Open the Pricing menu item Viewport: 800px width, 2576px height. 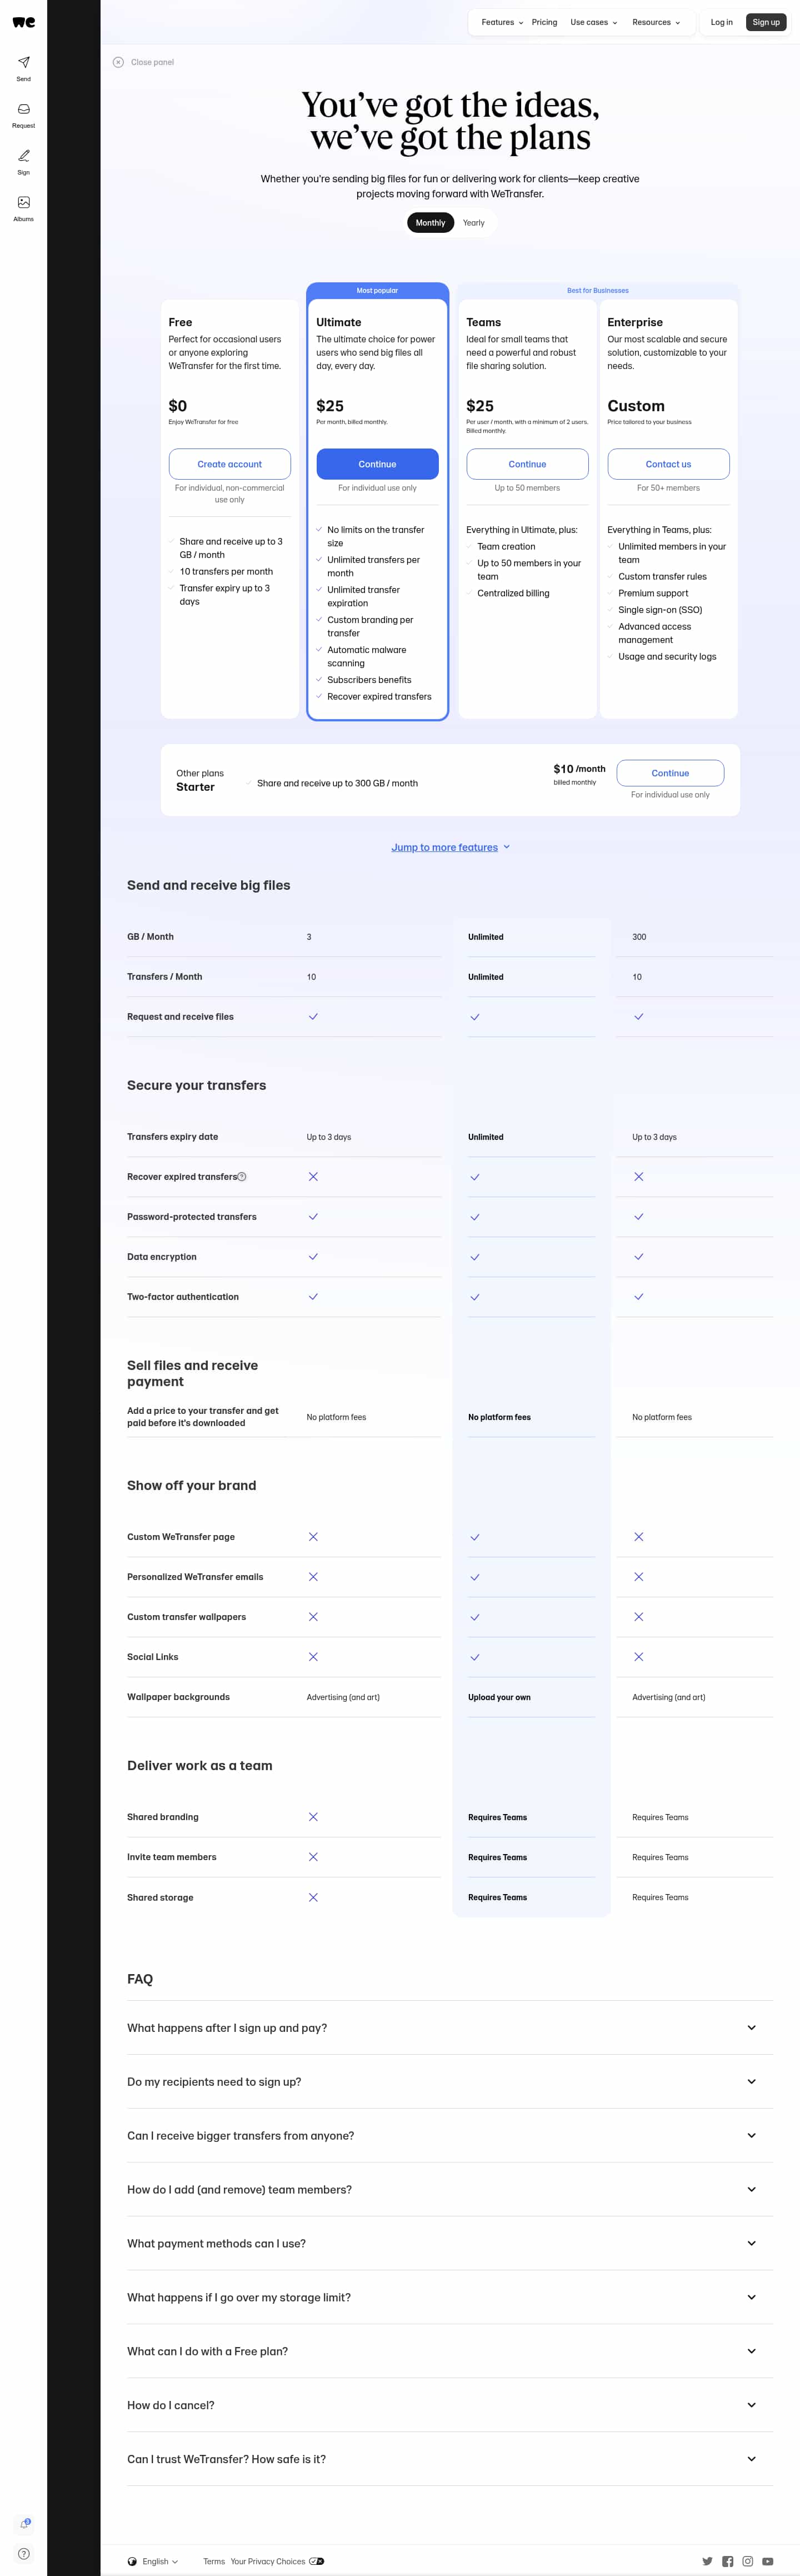(544, 22)
